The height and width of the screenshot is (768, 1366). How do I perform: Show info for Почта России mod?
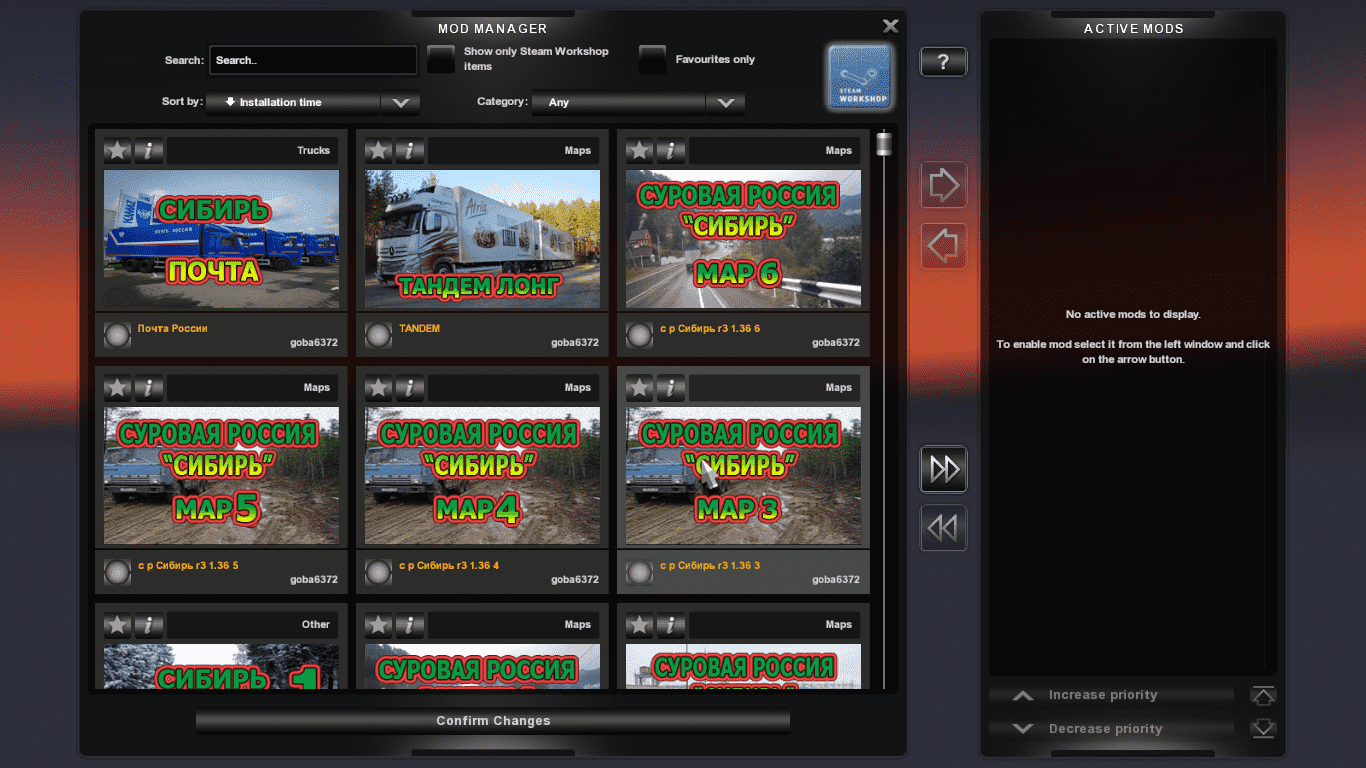149,150
